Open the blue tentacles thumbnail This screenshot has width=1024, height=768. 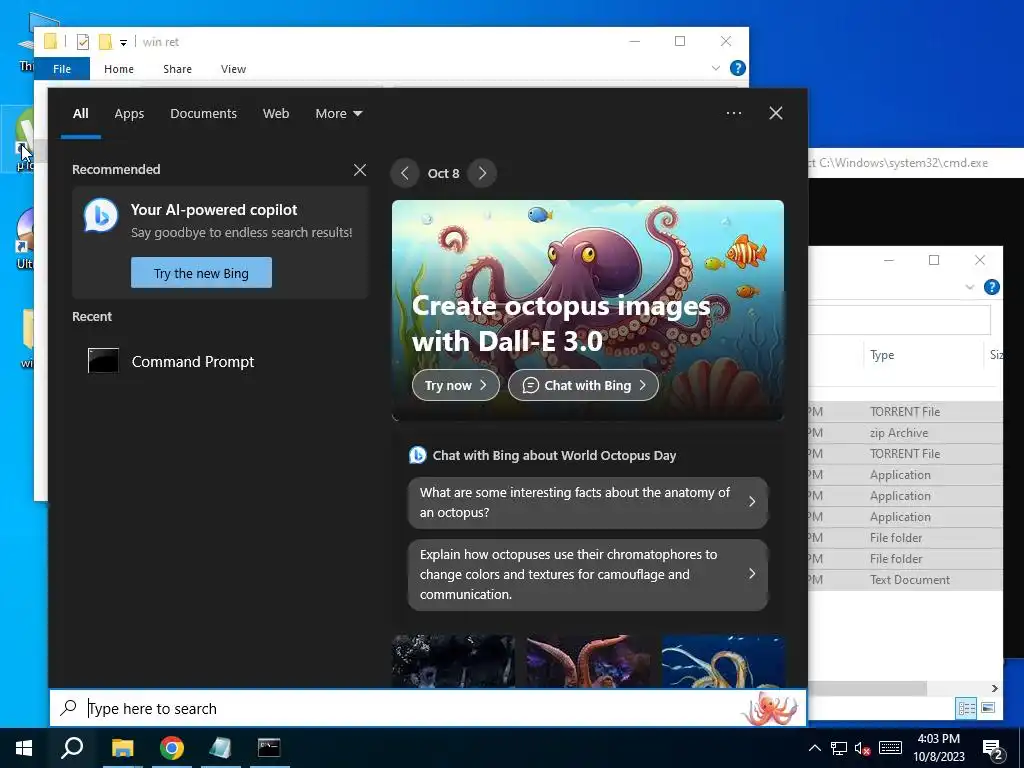(x=723, y=660)
